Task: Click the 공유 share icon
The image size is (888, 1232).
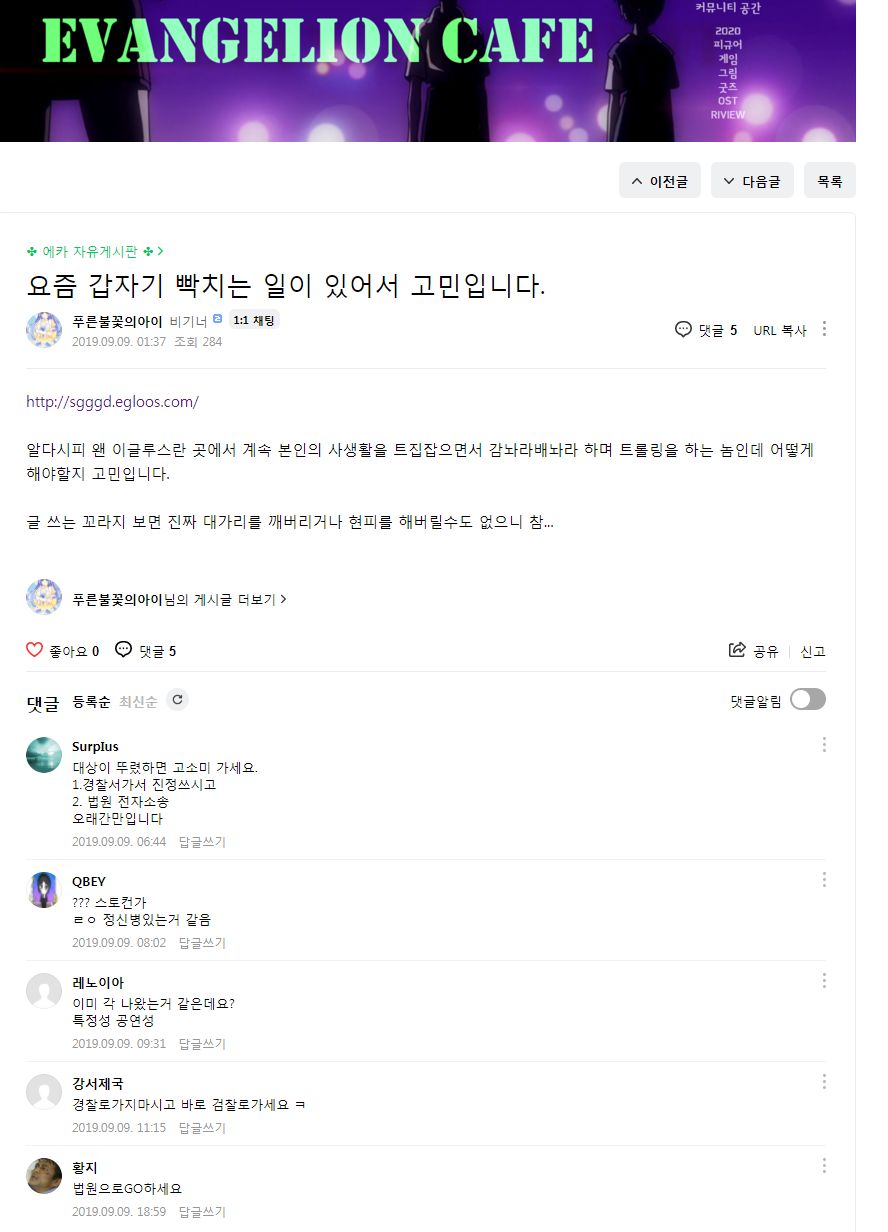Action: click(x=737, y=650)
